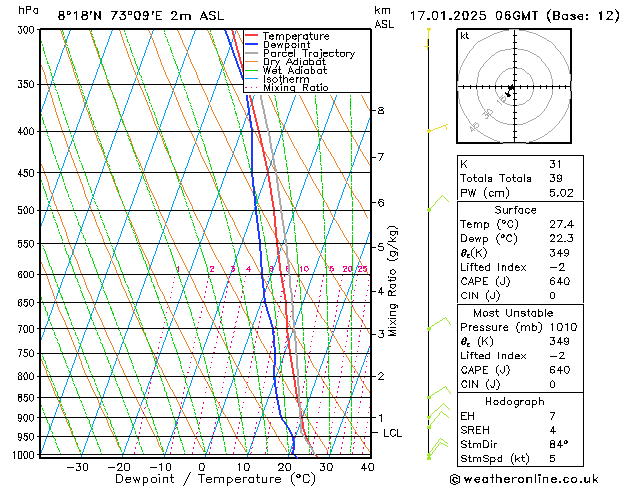Click the '500' hPa pressure axis label

coord(28,210)
